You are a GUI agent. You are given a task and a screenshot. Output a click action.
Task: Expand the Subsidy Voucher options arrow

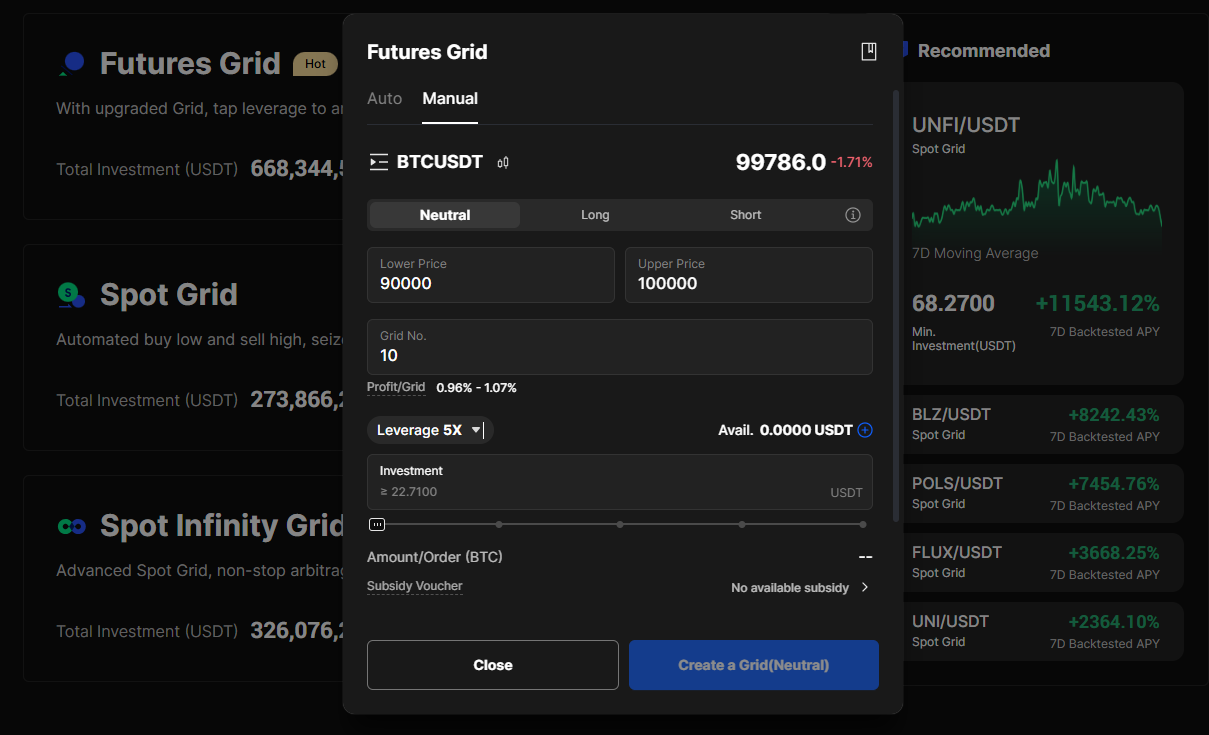(x=865, y=587)
